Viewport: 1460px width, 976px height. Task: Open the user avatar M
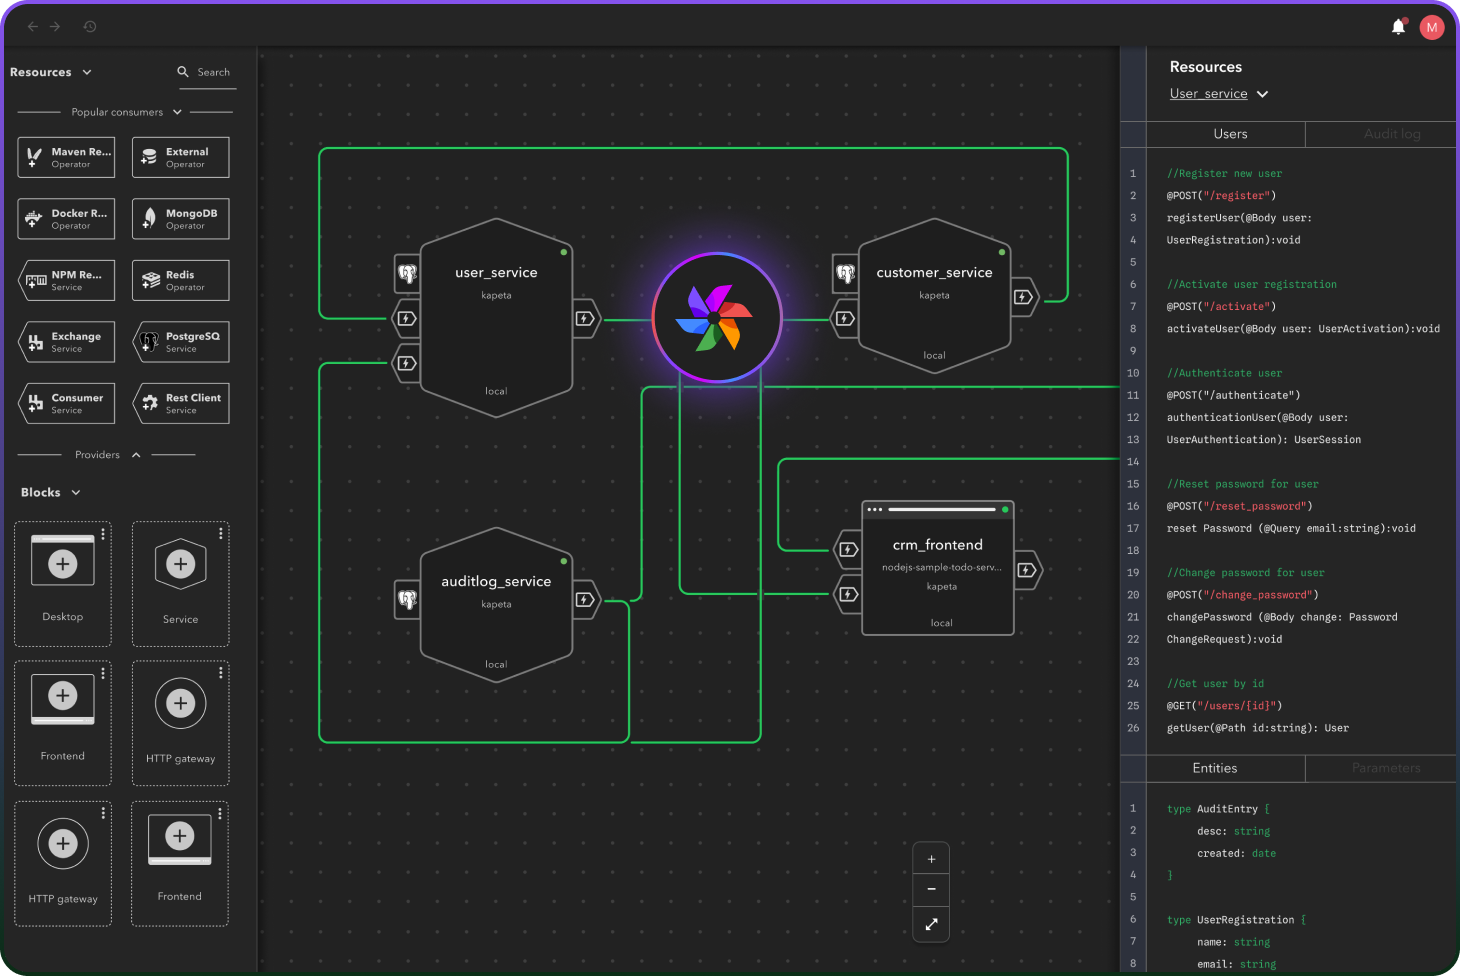pyautogui.click(x=1432, y=27)
